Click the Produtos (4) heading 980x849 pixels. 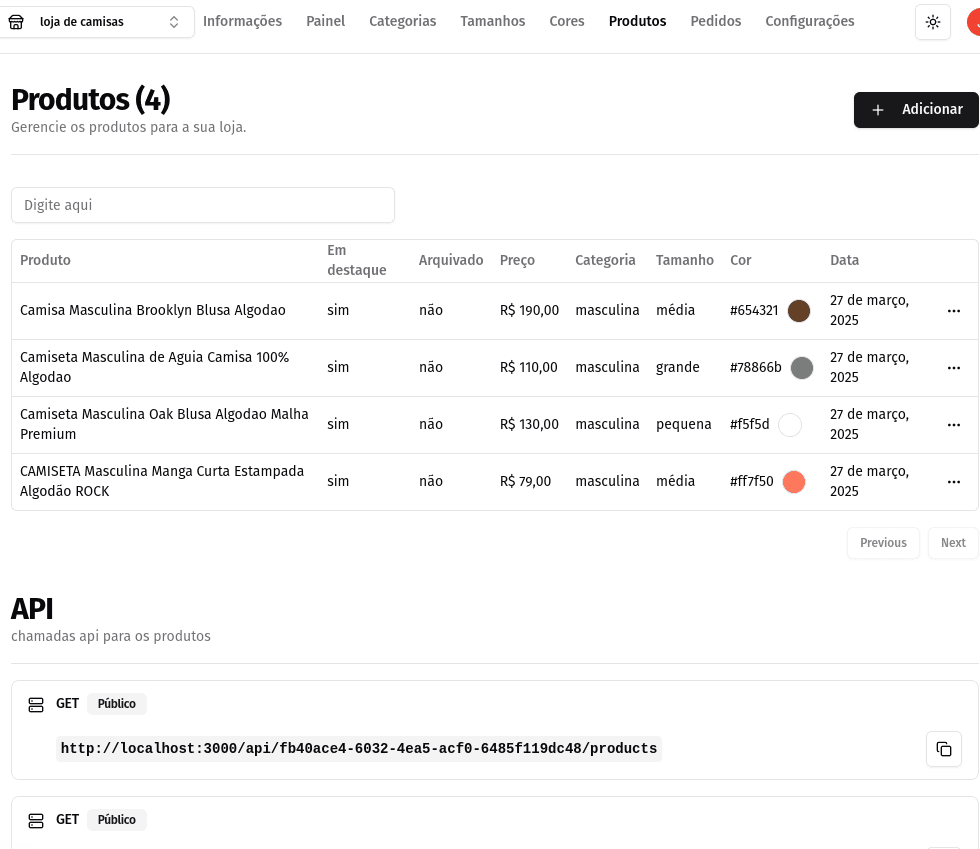coord(91,99)
